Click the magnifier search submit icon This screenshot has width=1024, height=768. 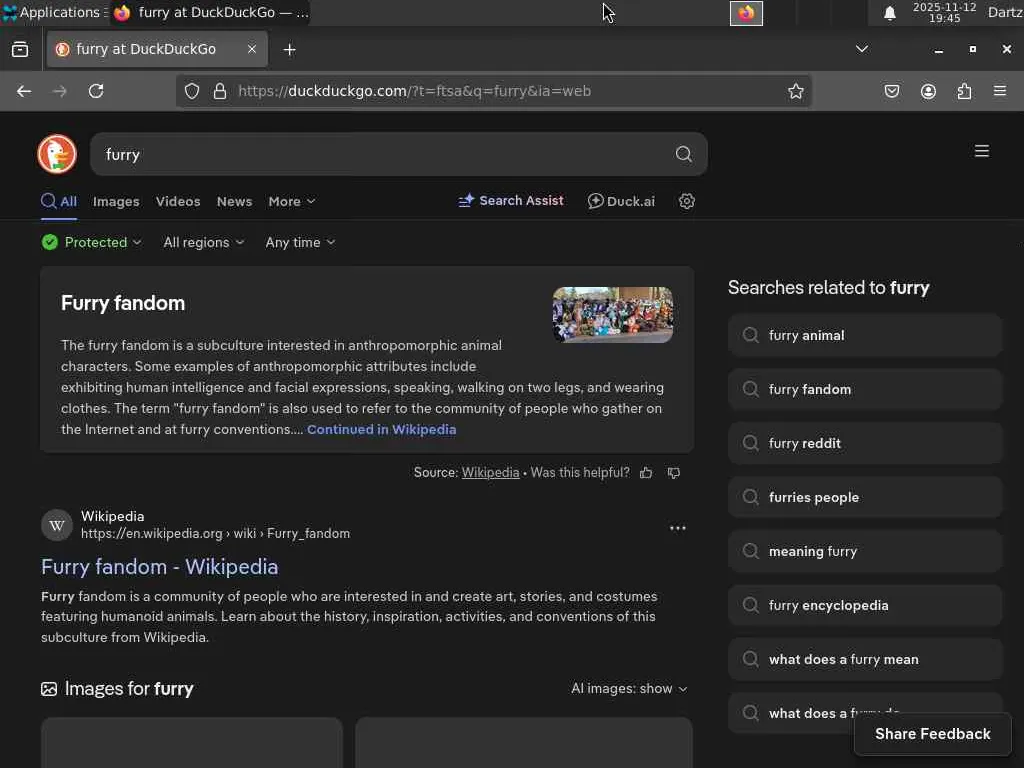(x=683, y=154)
